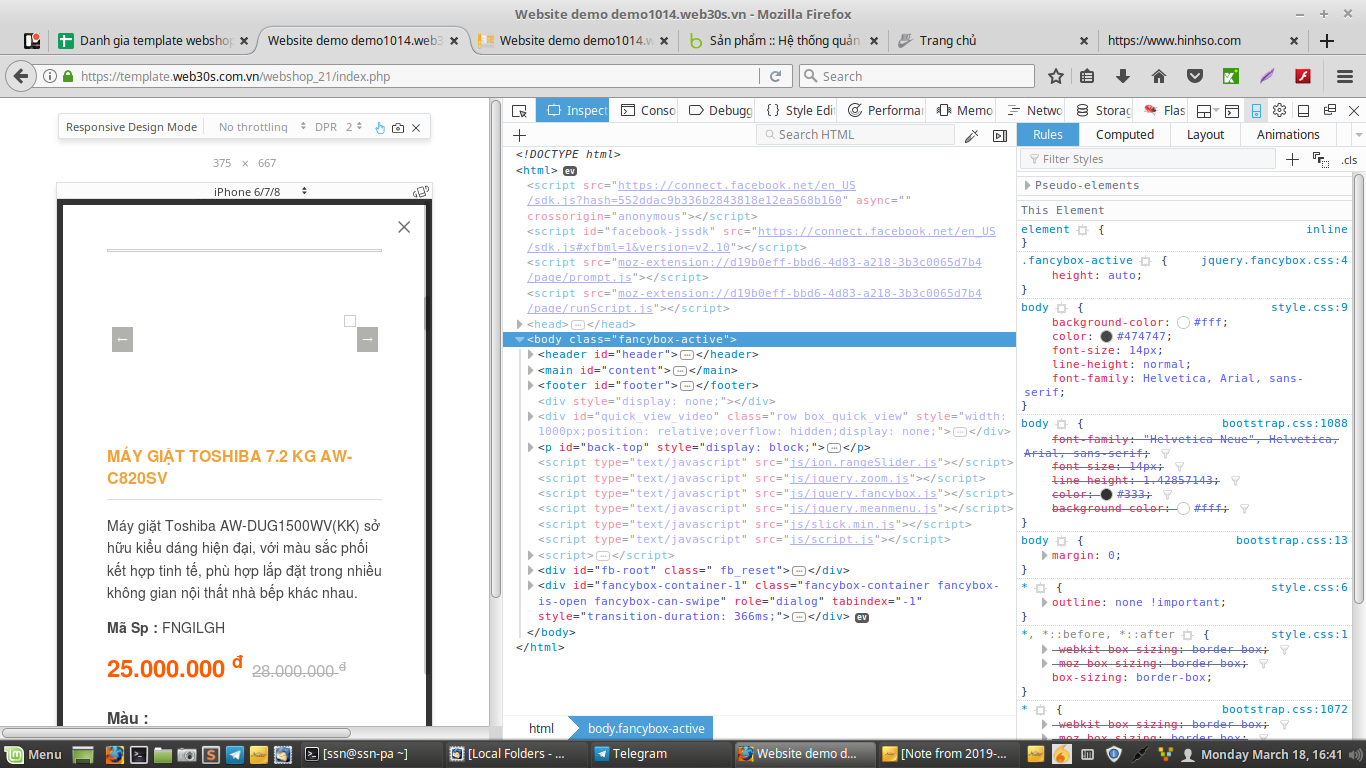The height and width of the screenshot is (768, 1366).
Task: Expand the footer#footer node
Action: (531, 386)
